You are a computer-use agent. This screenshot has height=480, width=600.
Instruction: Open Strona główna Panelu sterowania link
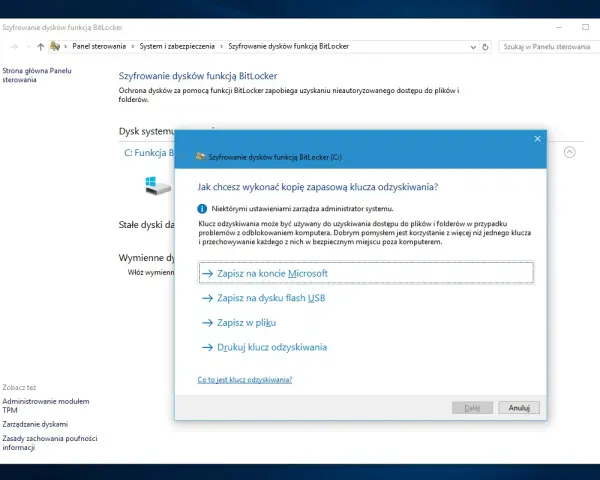pos(37,75)
